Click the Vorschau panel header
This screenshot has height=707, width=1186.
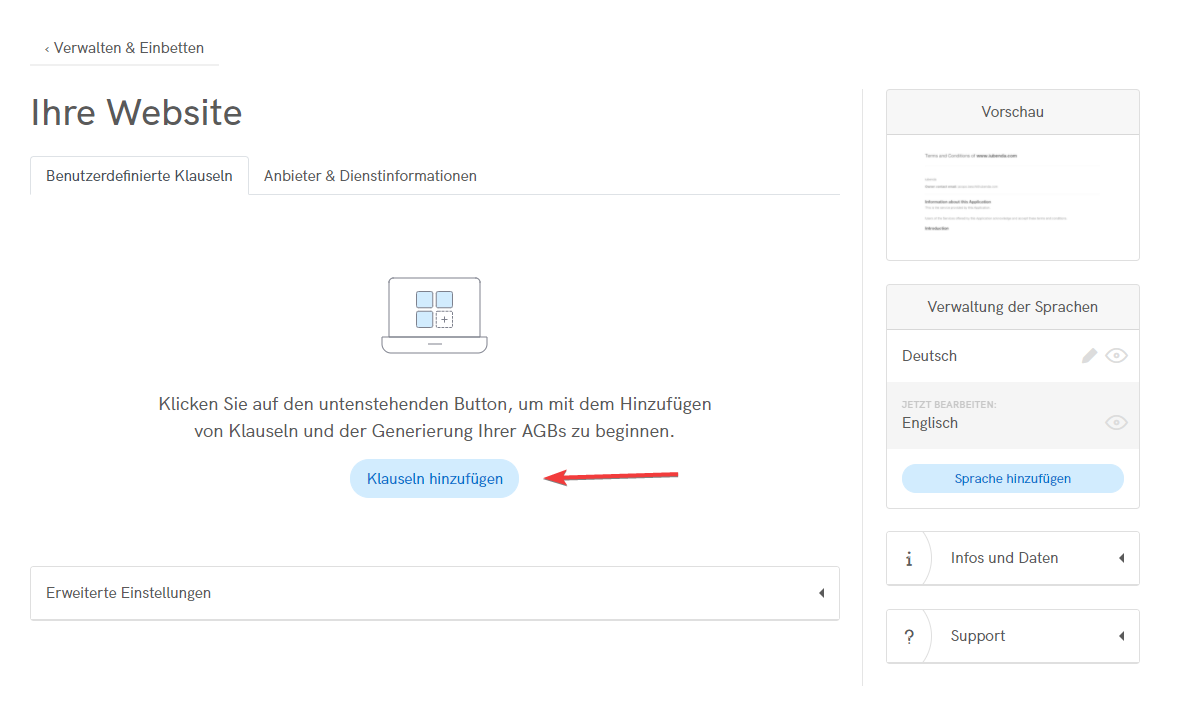pos(1012,112)
